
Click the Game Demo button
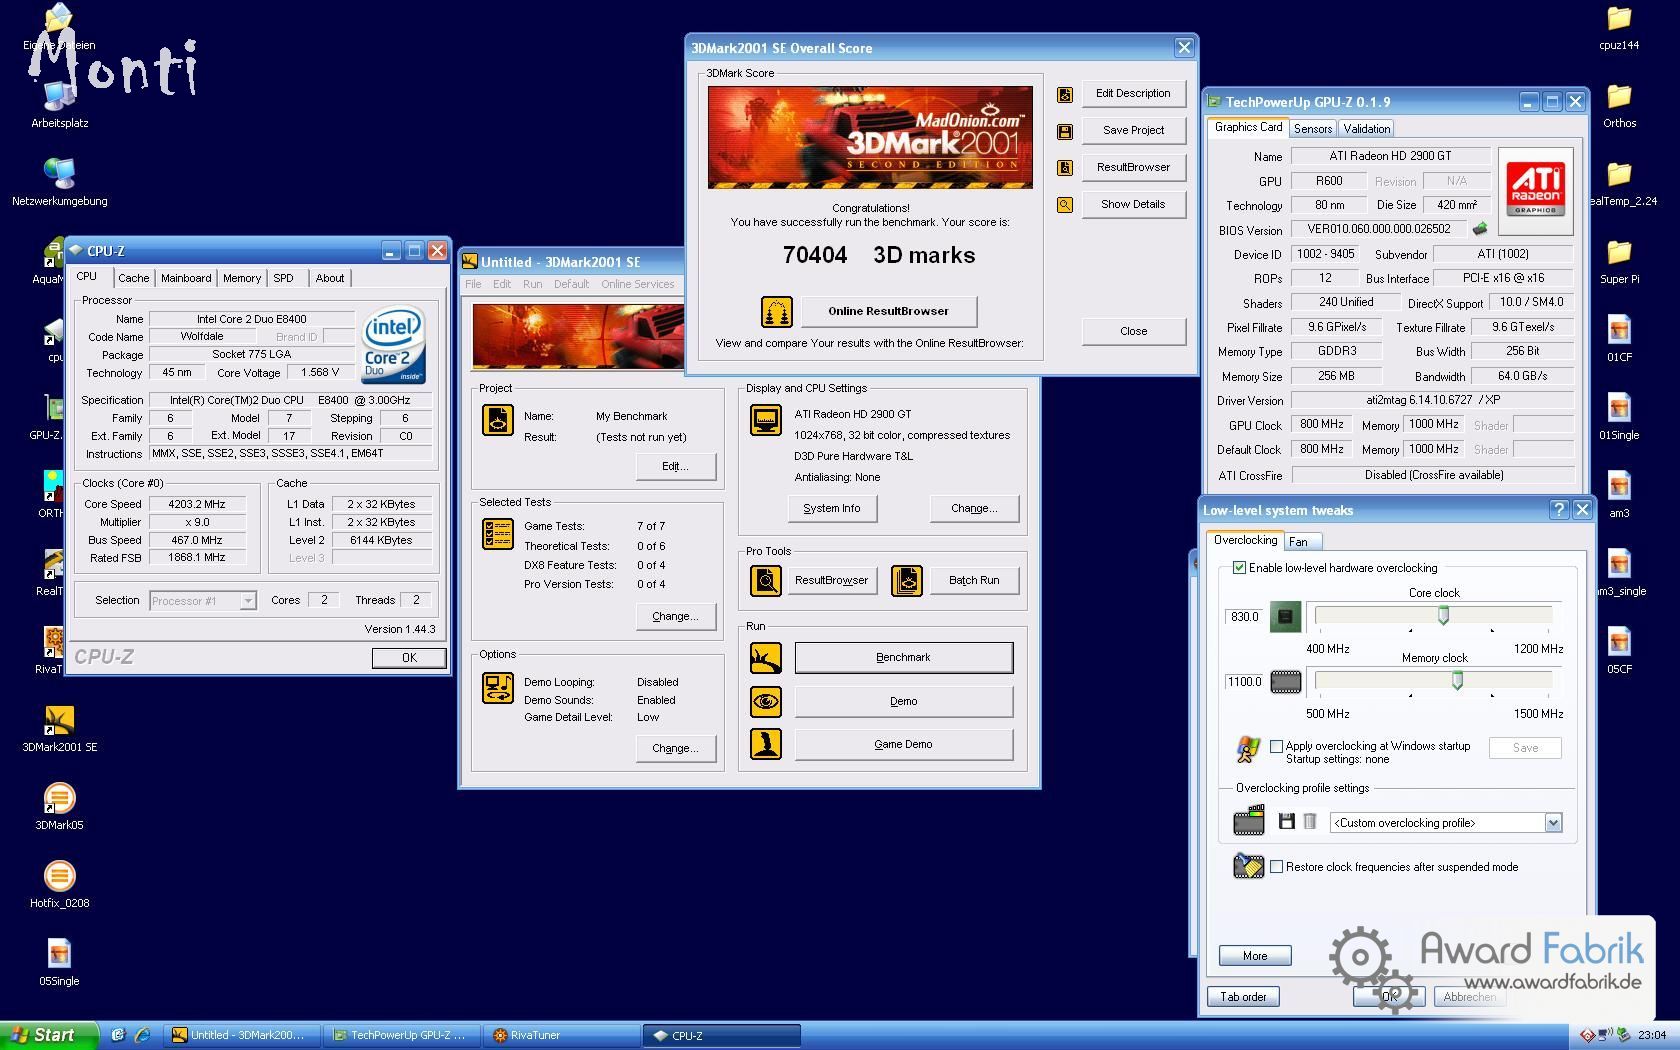(903, 745)
